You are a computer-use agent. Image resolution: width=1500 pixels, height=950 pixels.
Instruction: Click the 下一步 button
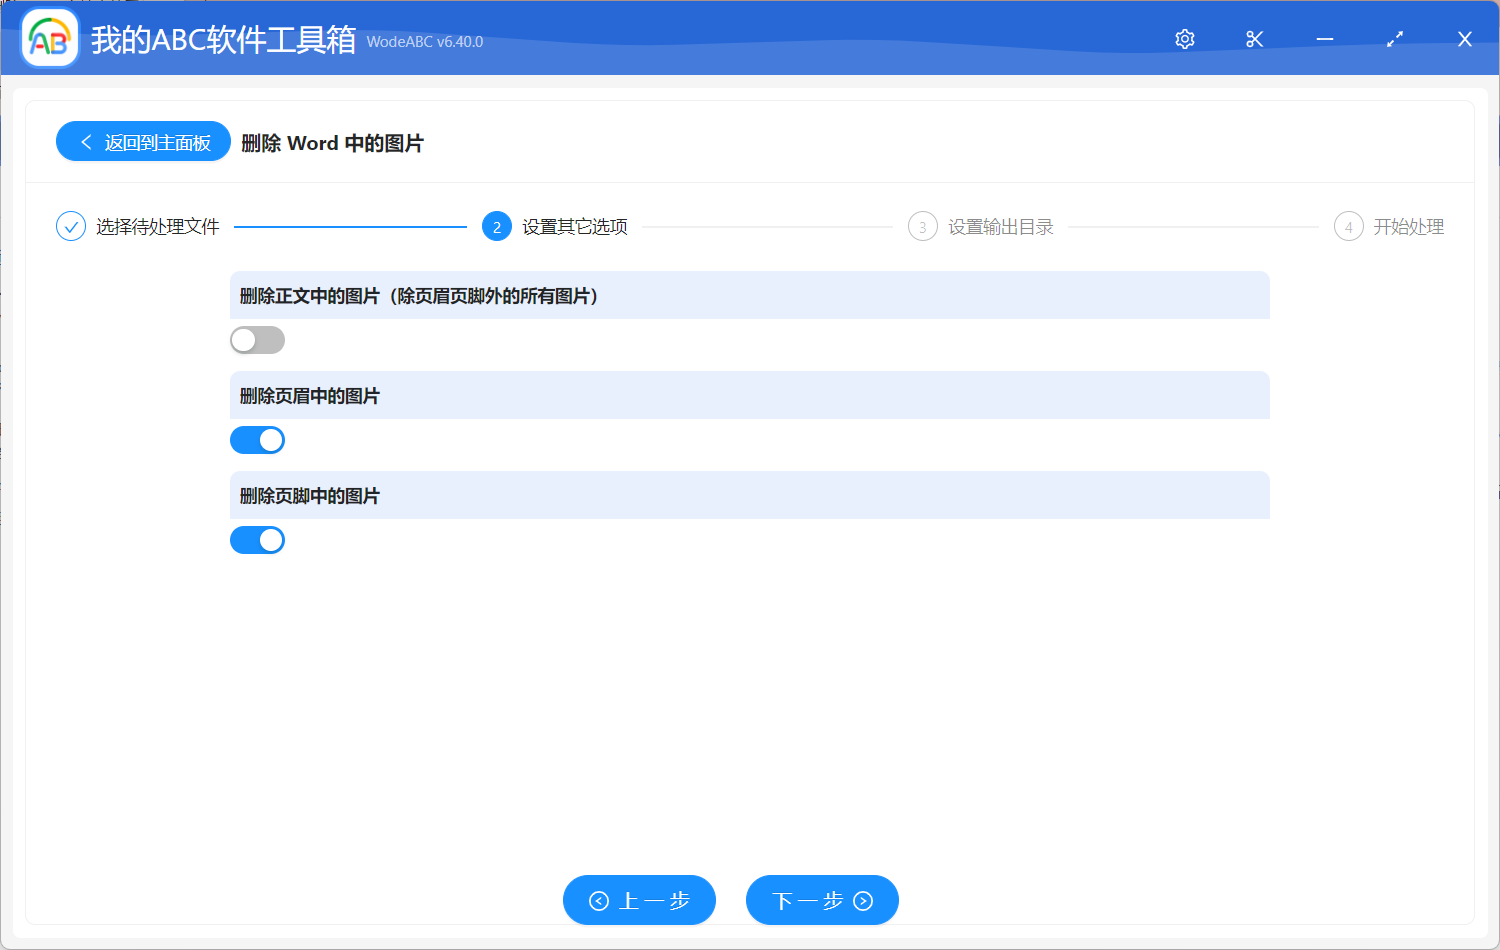point(822,900)
